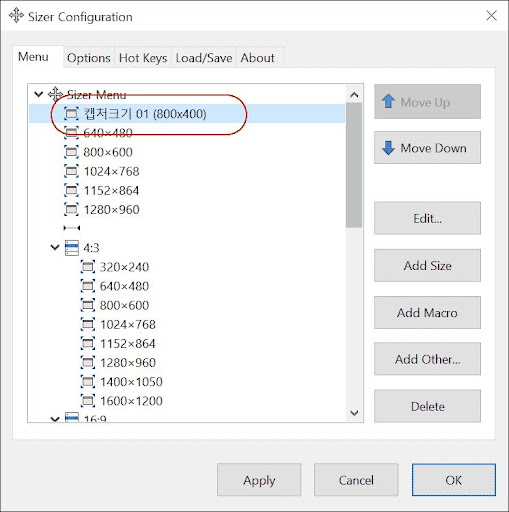Click Add Other...
Screen dimensions: 509x512
coord(427,359)
